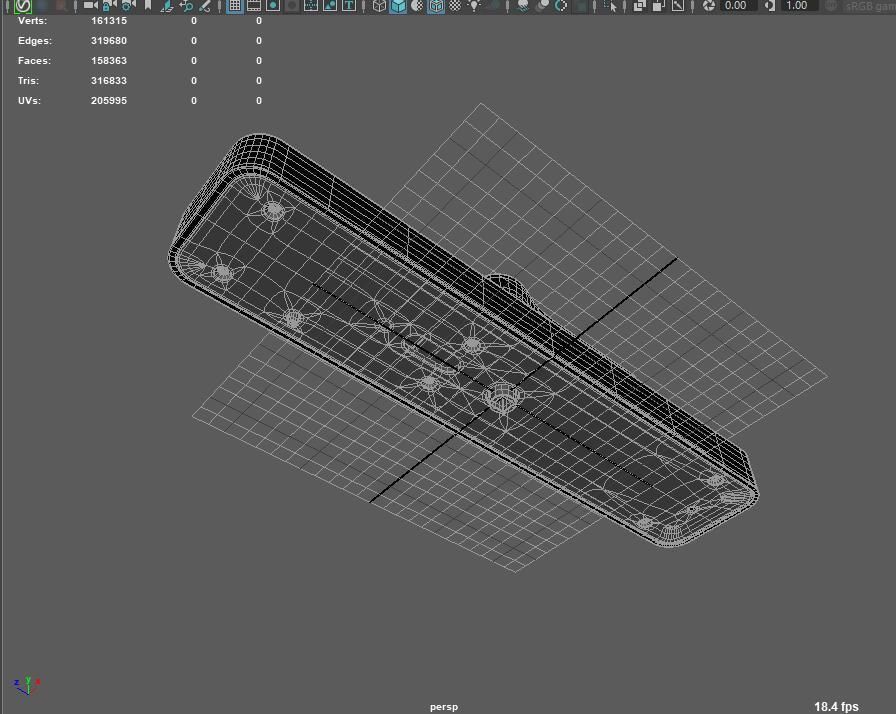
Task: Click the Use All Lights bulb icon
Action: [474, 6]
